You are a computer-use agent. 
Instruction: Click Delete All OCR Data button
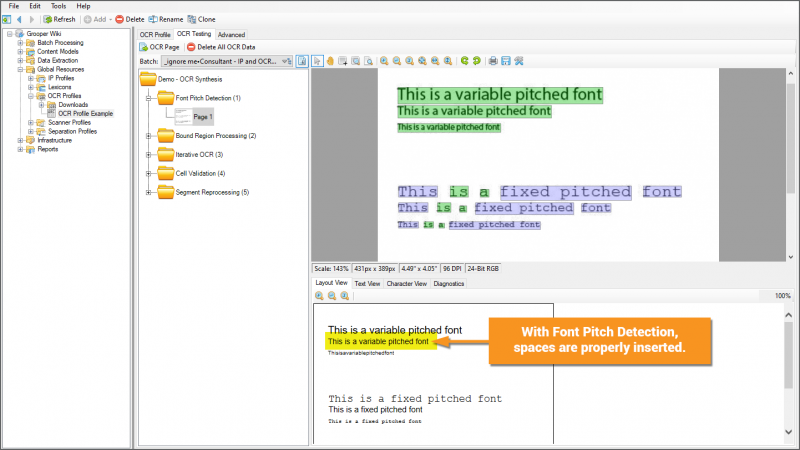(x=220, y=47)
